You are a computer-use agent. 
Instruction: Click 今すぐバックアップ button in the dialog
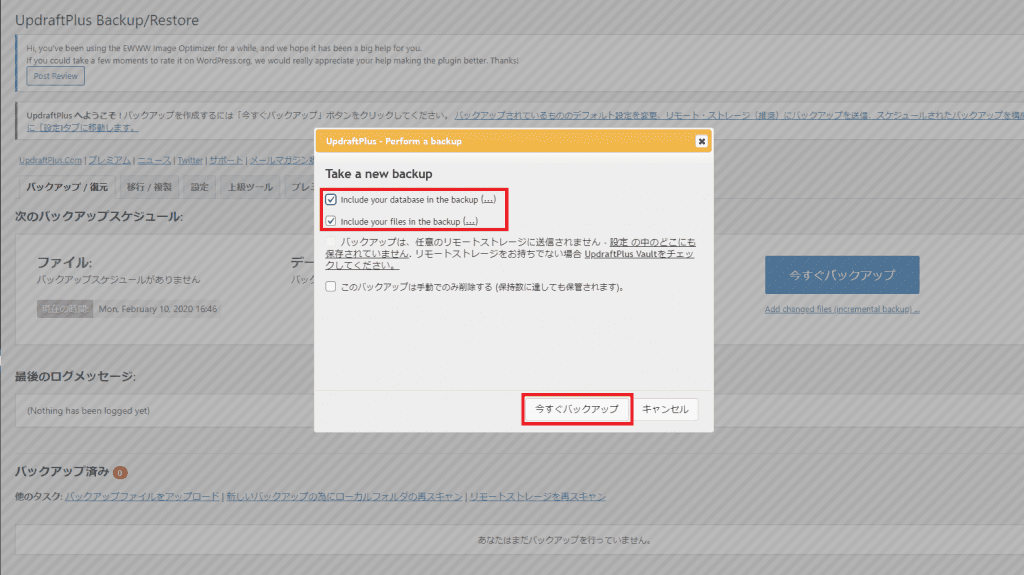[577, 409]
